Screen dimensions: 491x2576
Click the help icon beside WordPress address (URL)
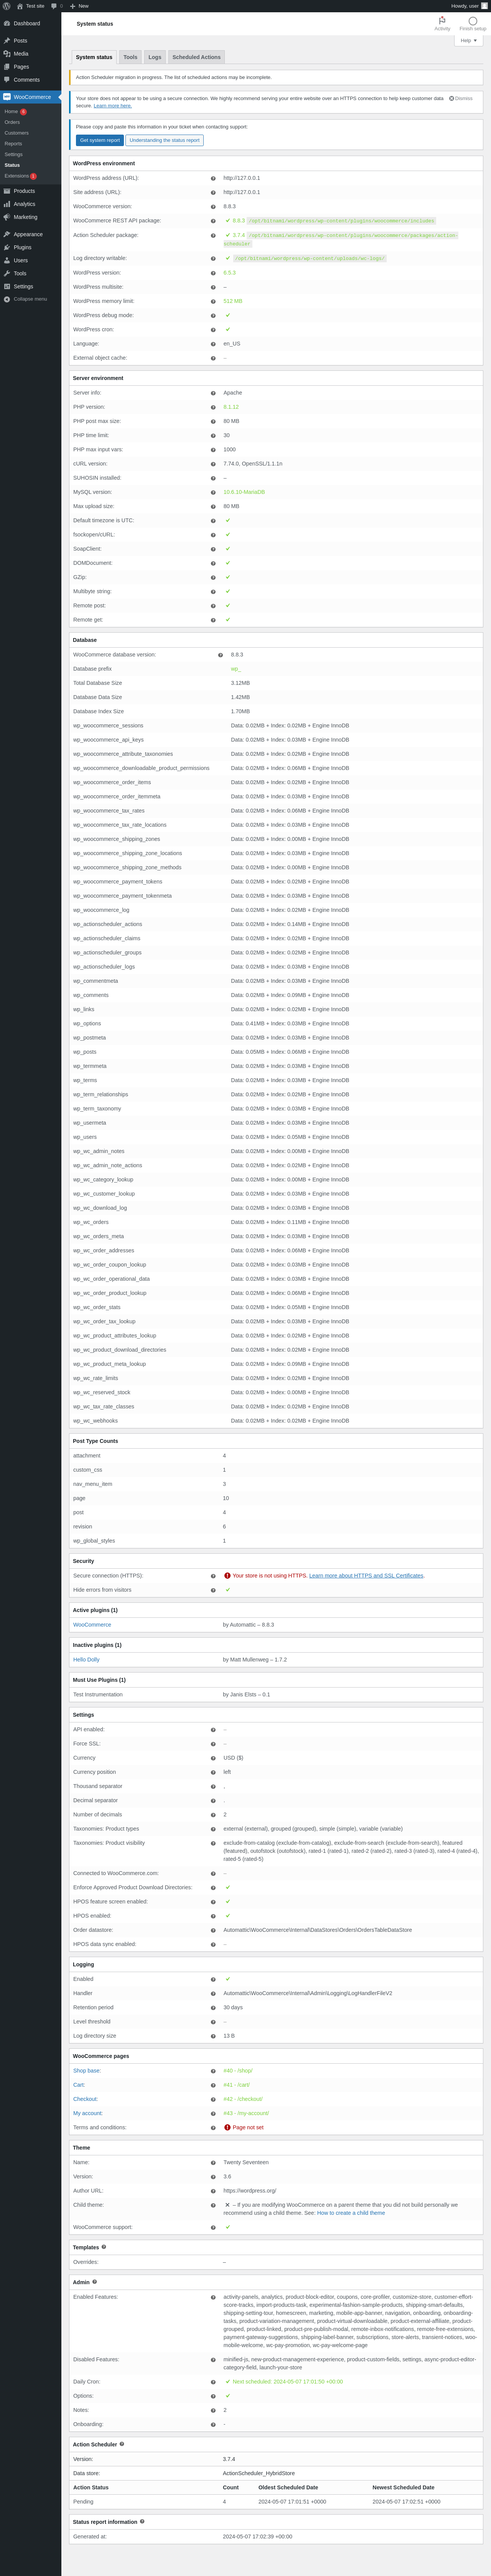point(213,178)
